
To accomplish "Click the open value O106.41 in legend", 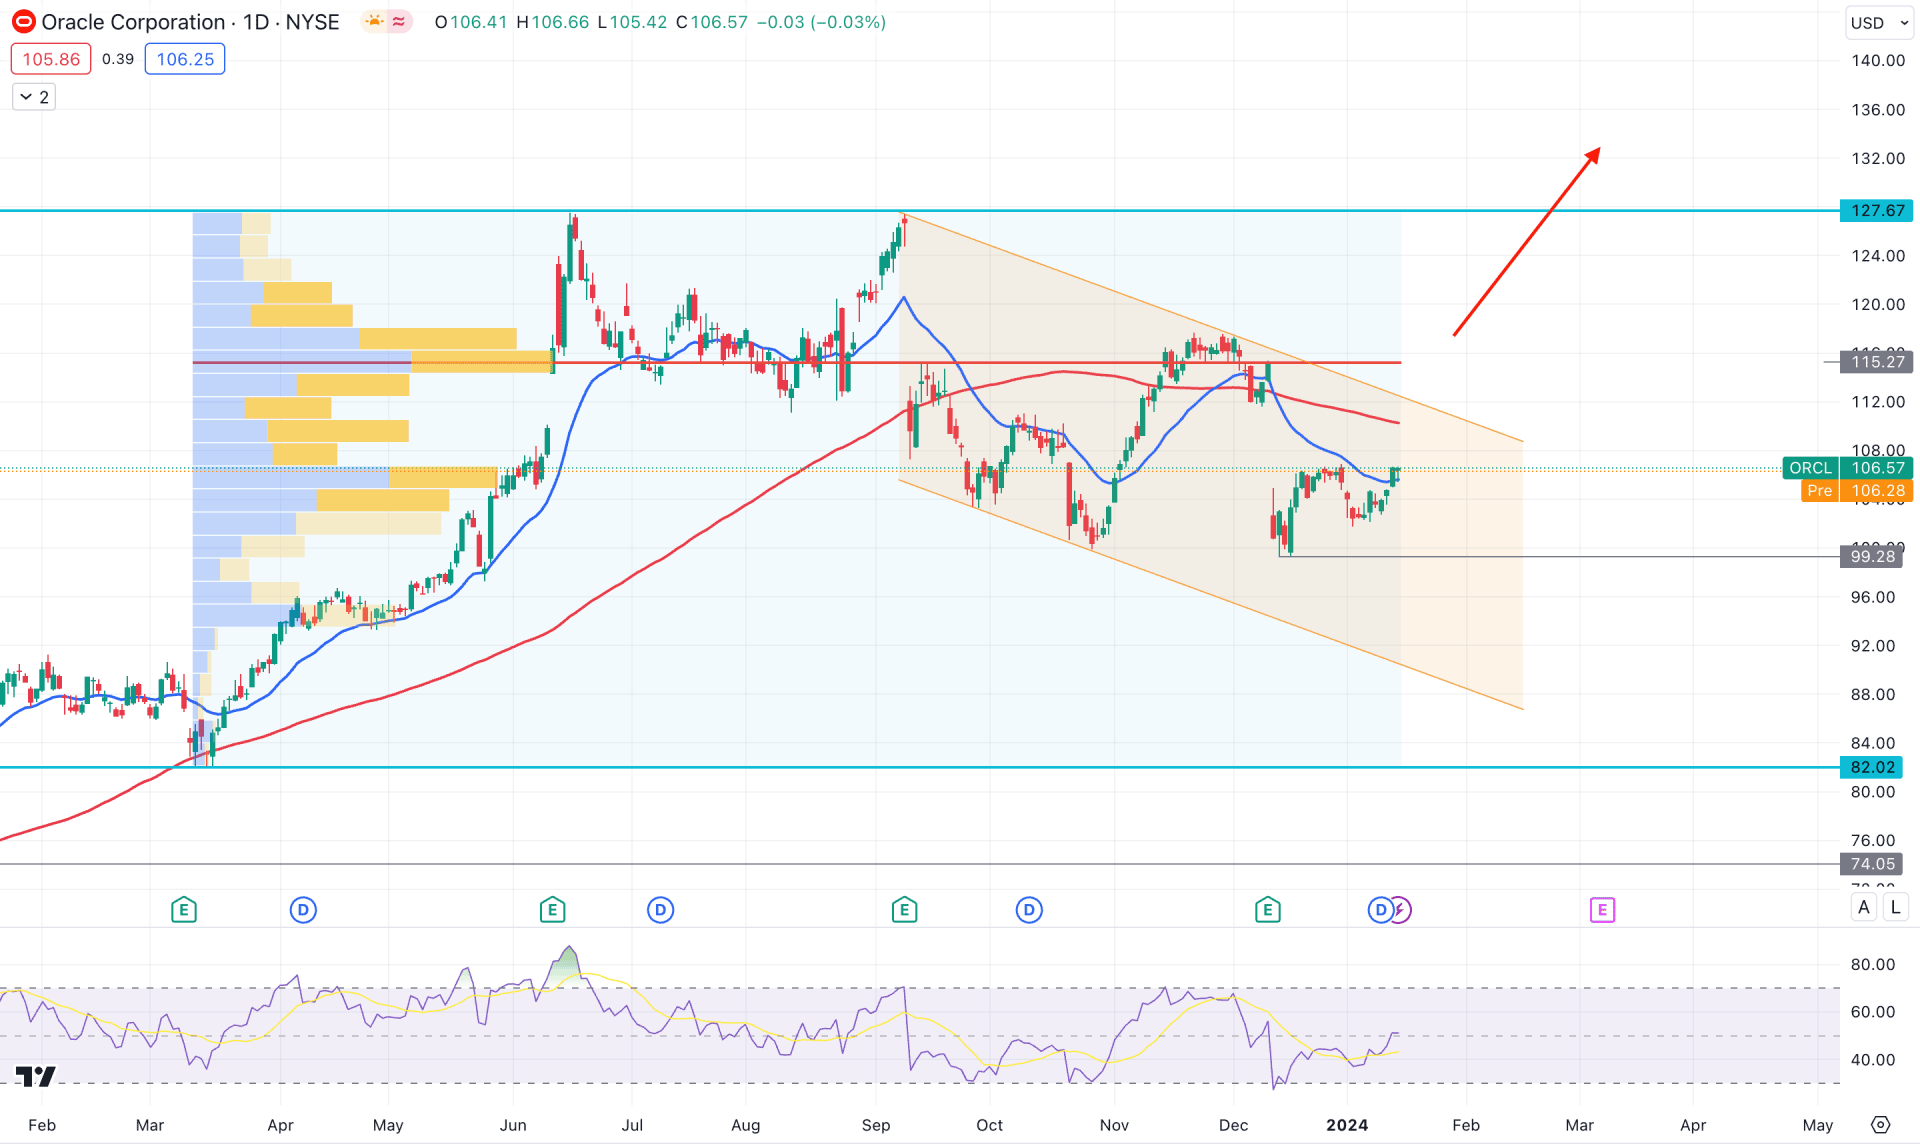I will point(471,22).
